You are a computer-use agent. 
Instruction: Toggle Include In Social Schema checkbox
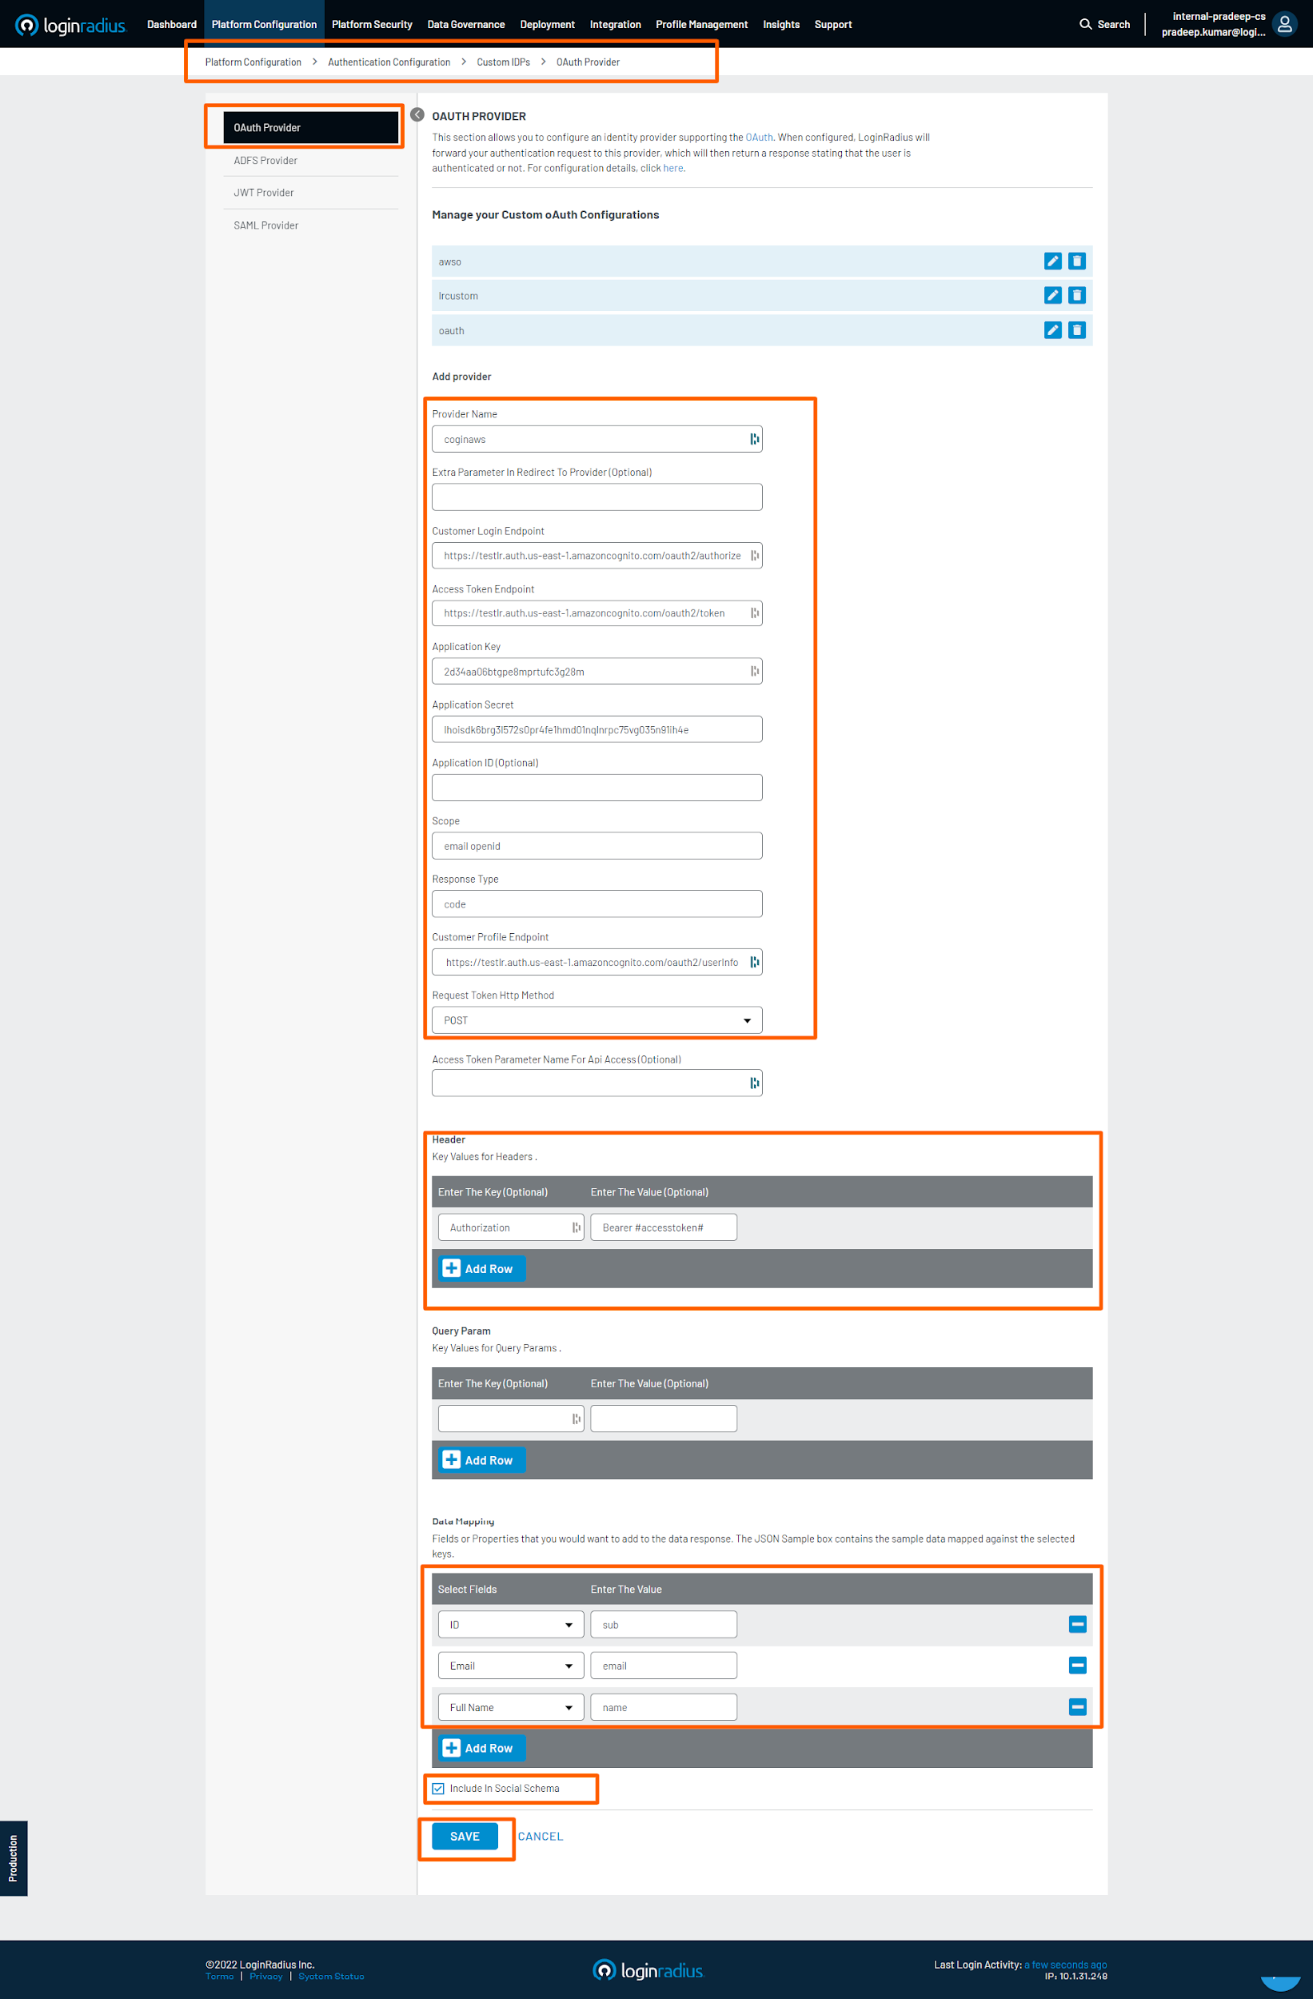(x=438, y=1788)
